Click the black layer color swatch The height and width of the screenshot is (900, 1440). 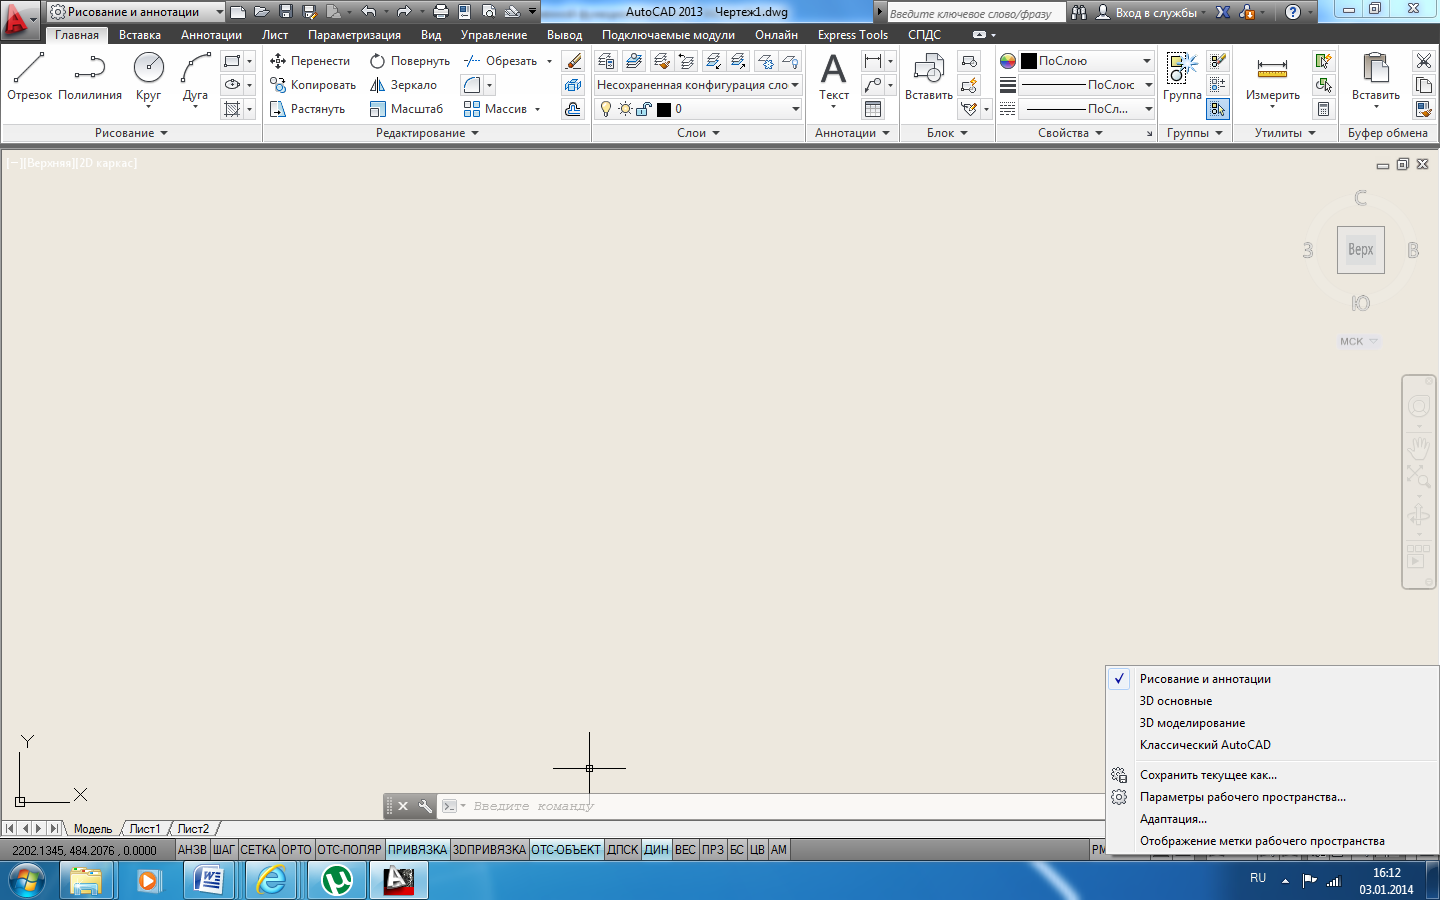tap(664, 109)
